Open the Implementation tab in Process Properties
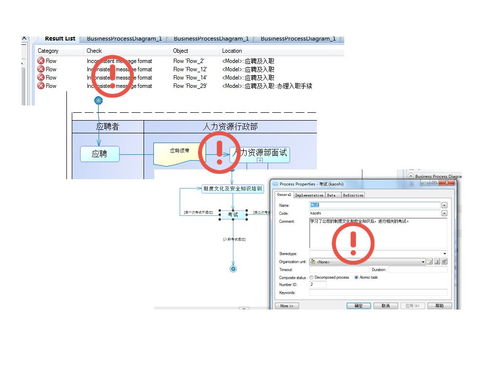This screenshot has height=375, width=500. click(309, 195)
